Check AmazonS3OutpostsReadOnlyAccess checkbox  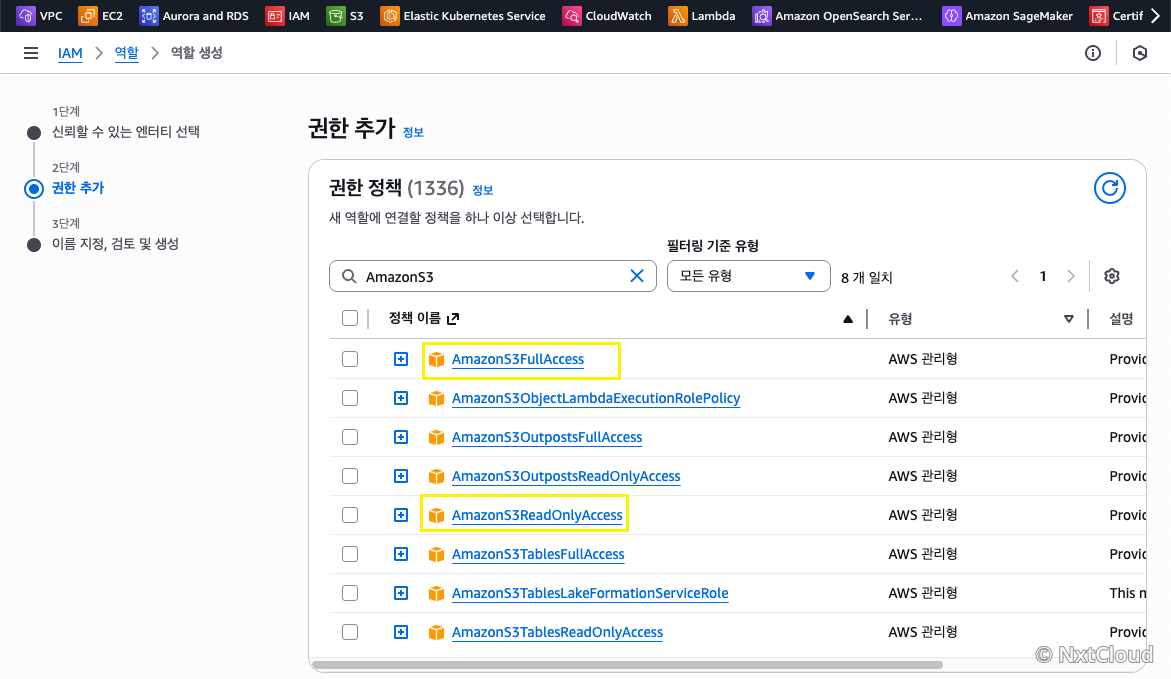tap(350, 476)
